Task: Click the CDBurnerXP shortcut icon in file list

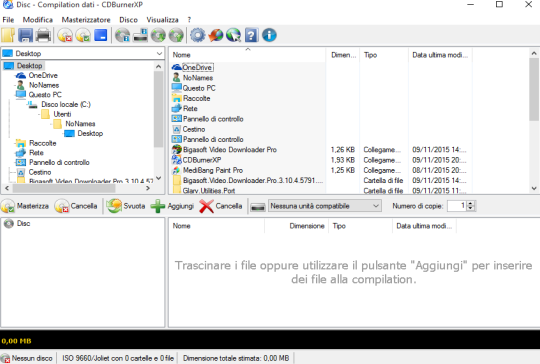Action: click(x=177, y=160)
